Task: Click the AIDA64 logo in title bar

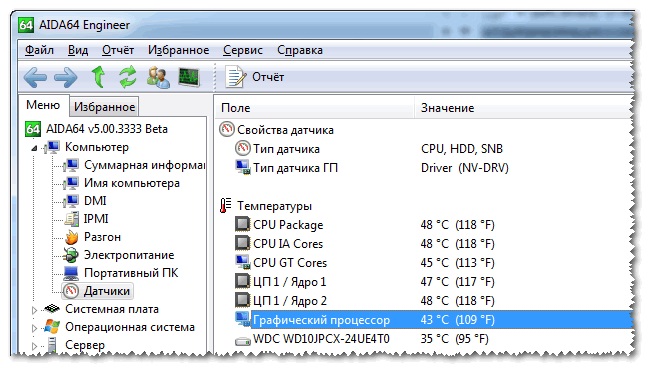Action: click(25, 25)
